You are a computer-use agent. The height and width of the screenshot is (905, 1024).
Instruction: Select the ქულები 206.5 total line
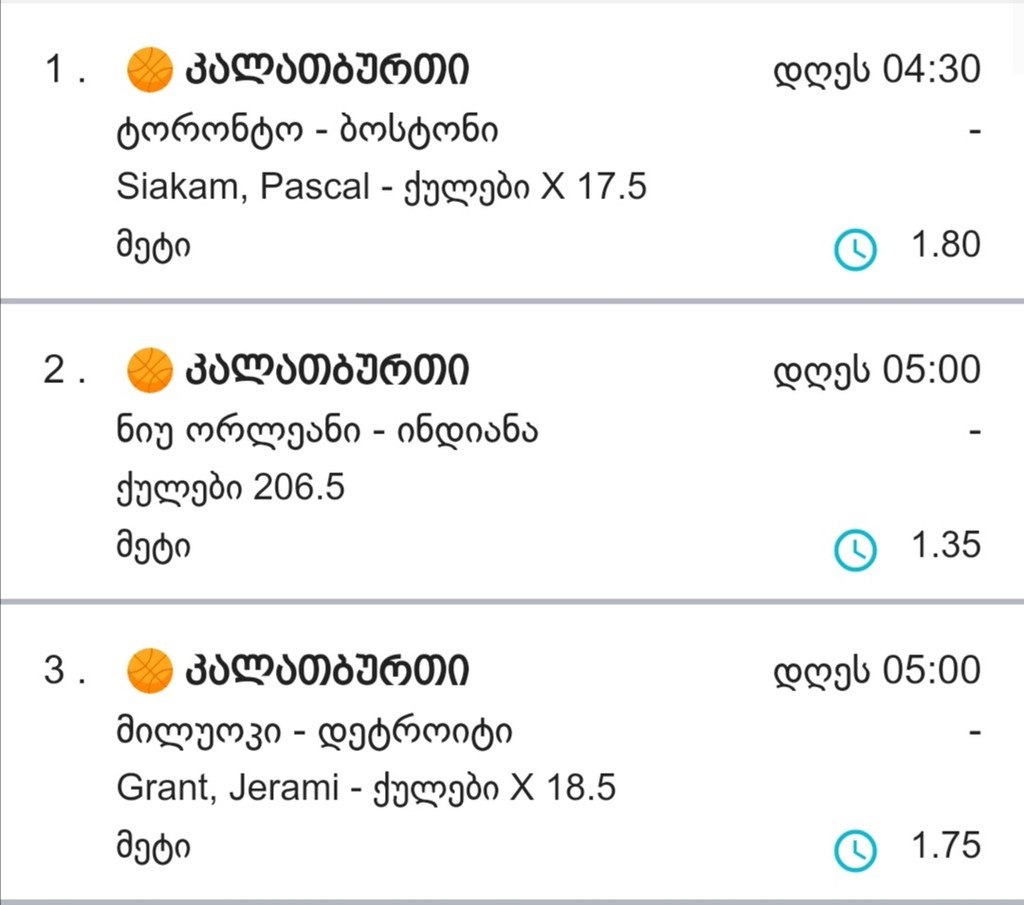click(231, 488)
